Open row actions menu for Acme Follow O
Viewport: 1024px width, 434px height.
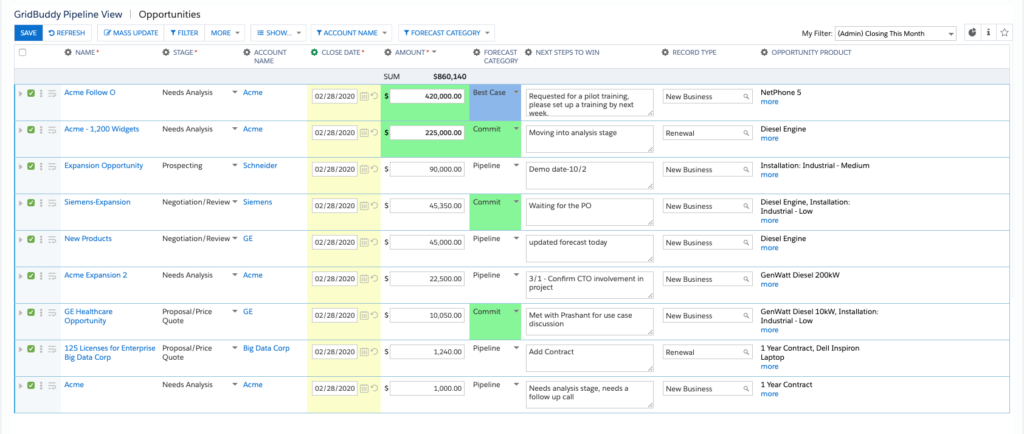coord(41,93)
